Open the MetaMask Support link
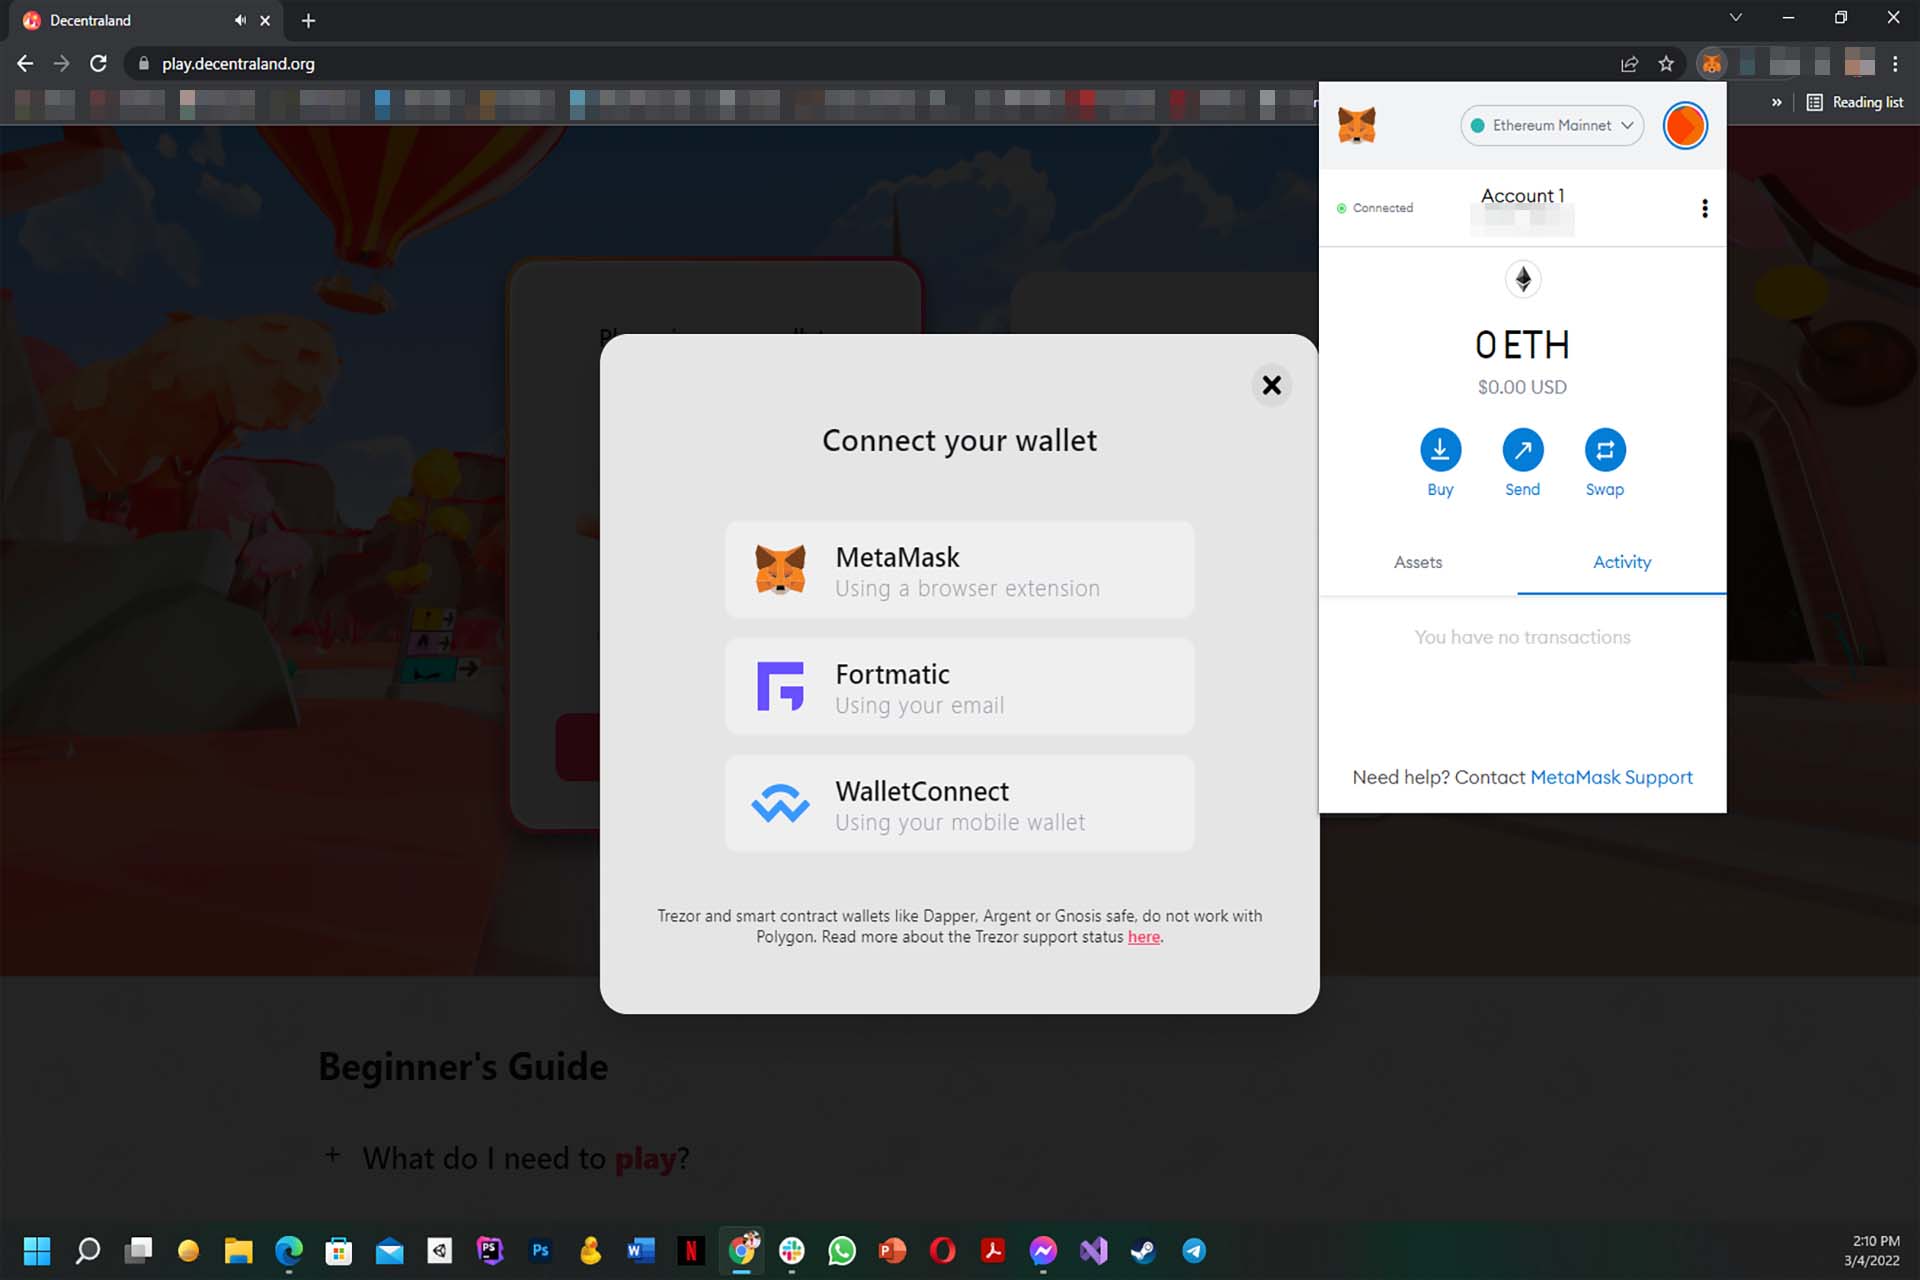The width and height of the screenshot is (1920, 1280). click(x=1611, y=777)
